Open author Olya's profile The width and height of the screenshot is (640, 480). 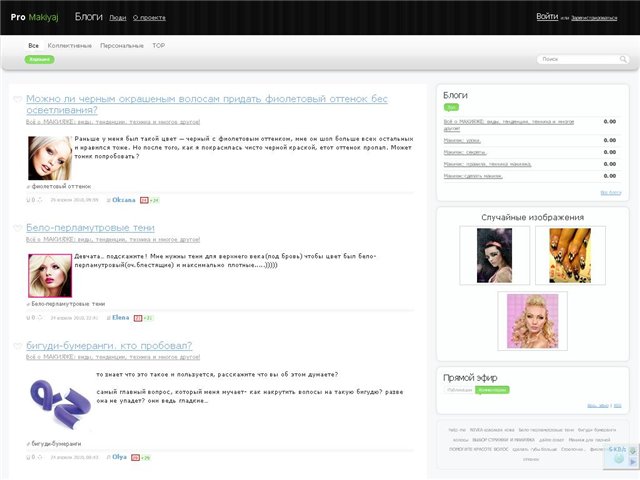[120, 457]
